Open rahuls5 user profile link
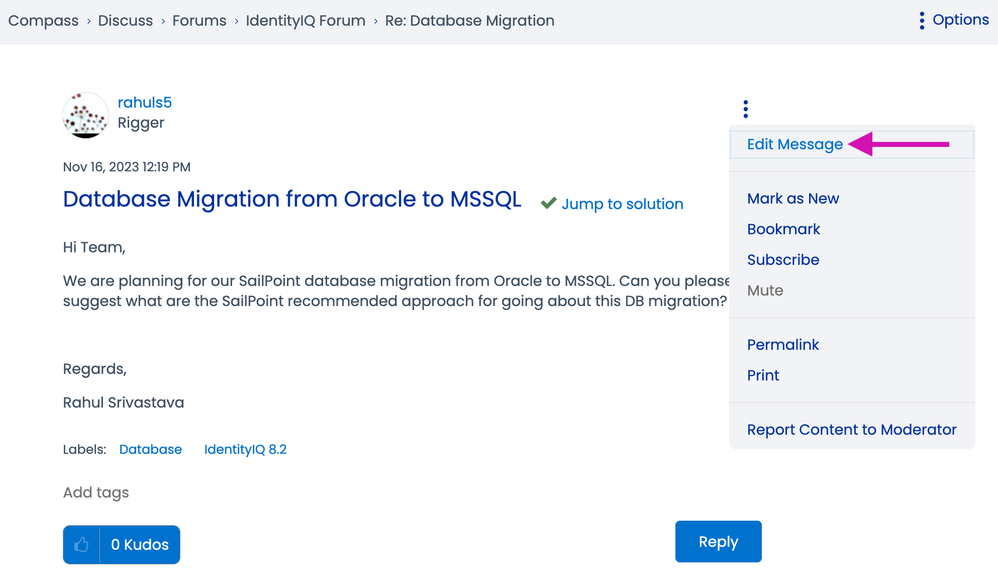This screenshot has height=577, width=998. tap(144, 102)
